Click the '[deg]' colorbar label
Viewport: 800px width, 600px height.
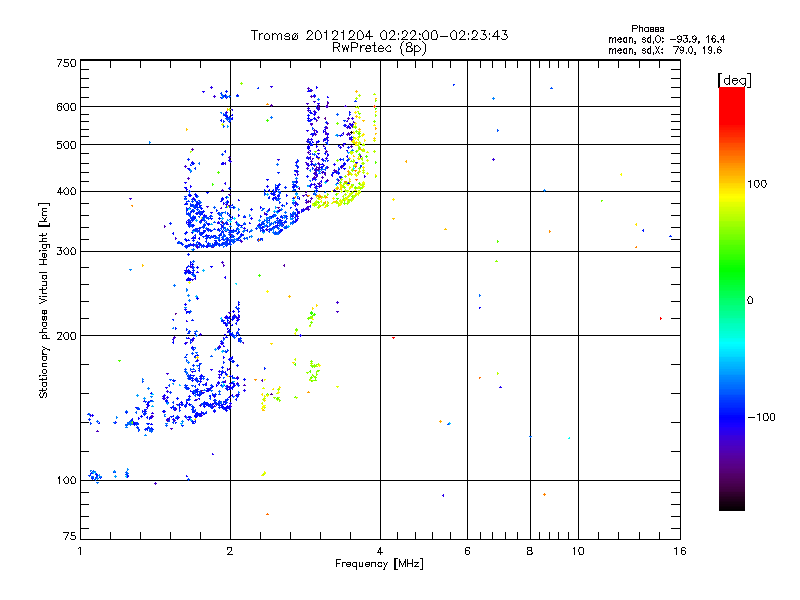[x=734, y=80]
